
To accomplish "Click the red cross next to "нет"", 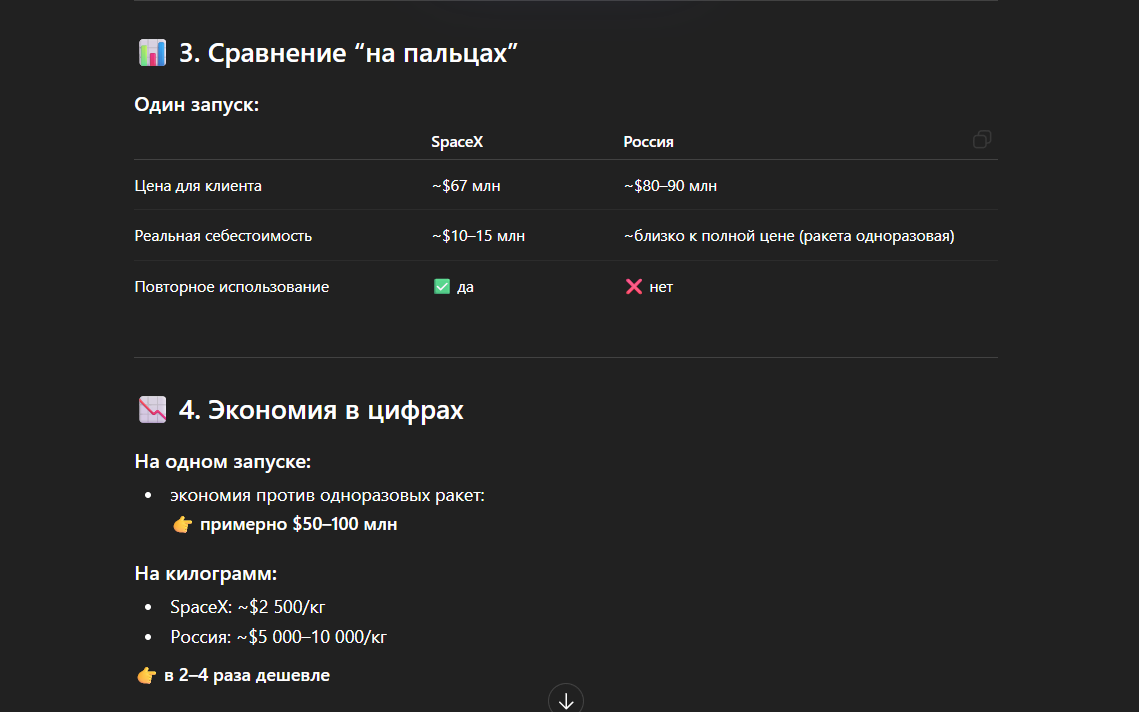I will pyautogui.click(x=633, y=287).
